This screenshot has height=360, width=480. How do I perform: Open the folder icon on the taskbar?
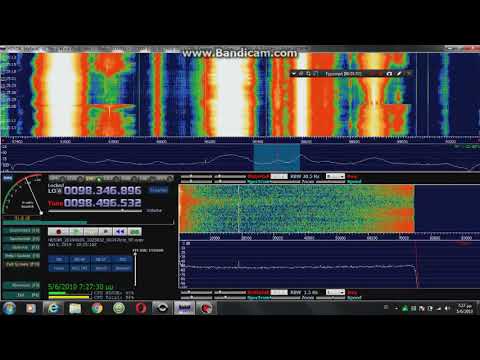click(75, 308)
